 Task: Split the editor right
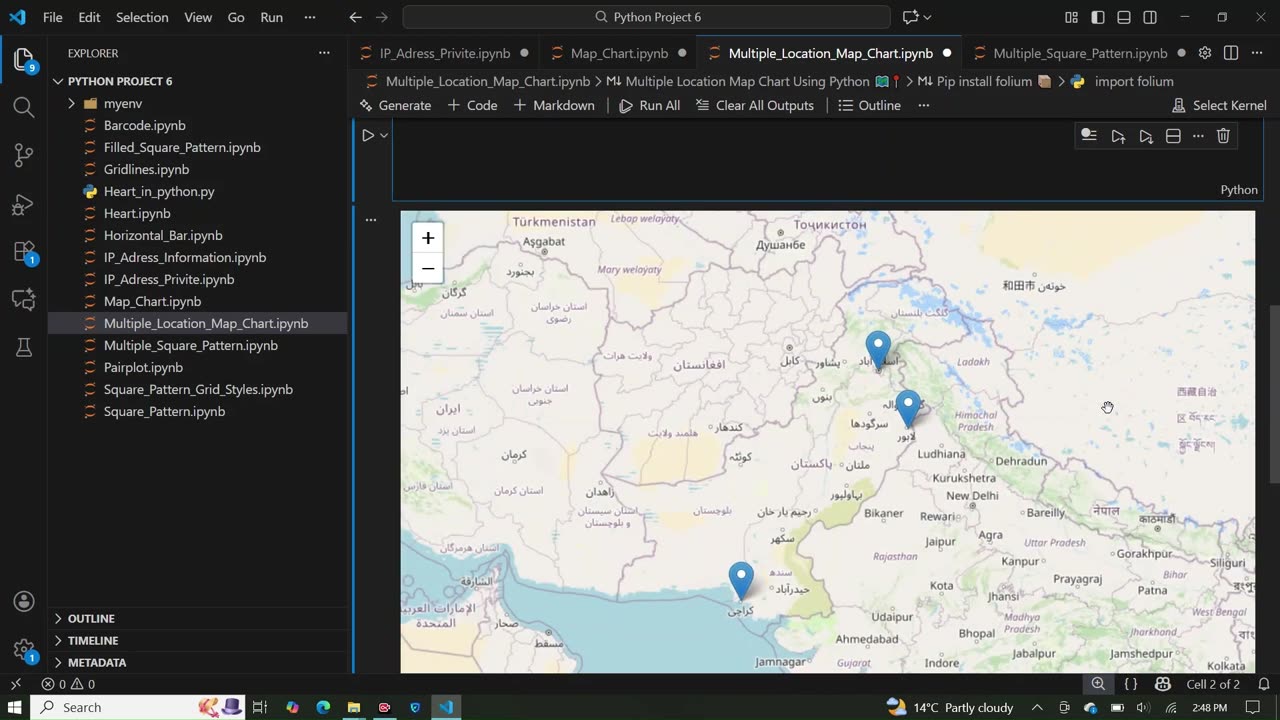[x=1231, y=53]
